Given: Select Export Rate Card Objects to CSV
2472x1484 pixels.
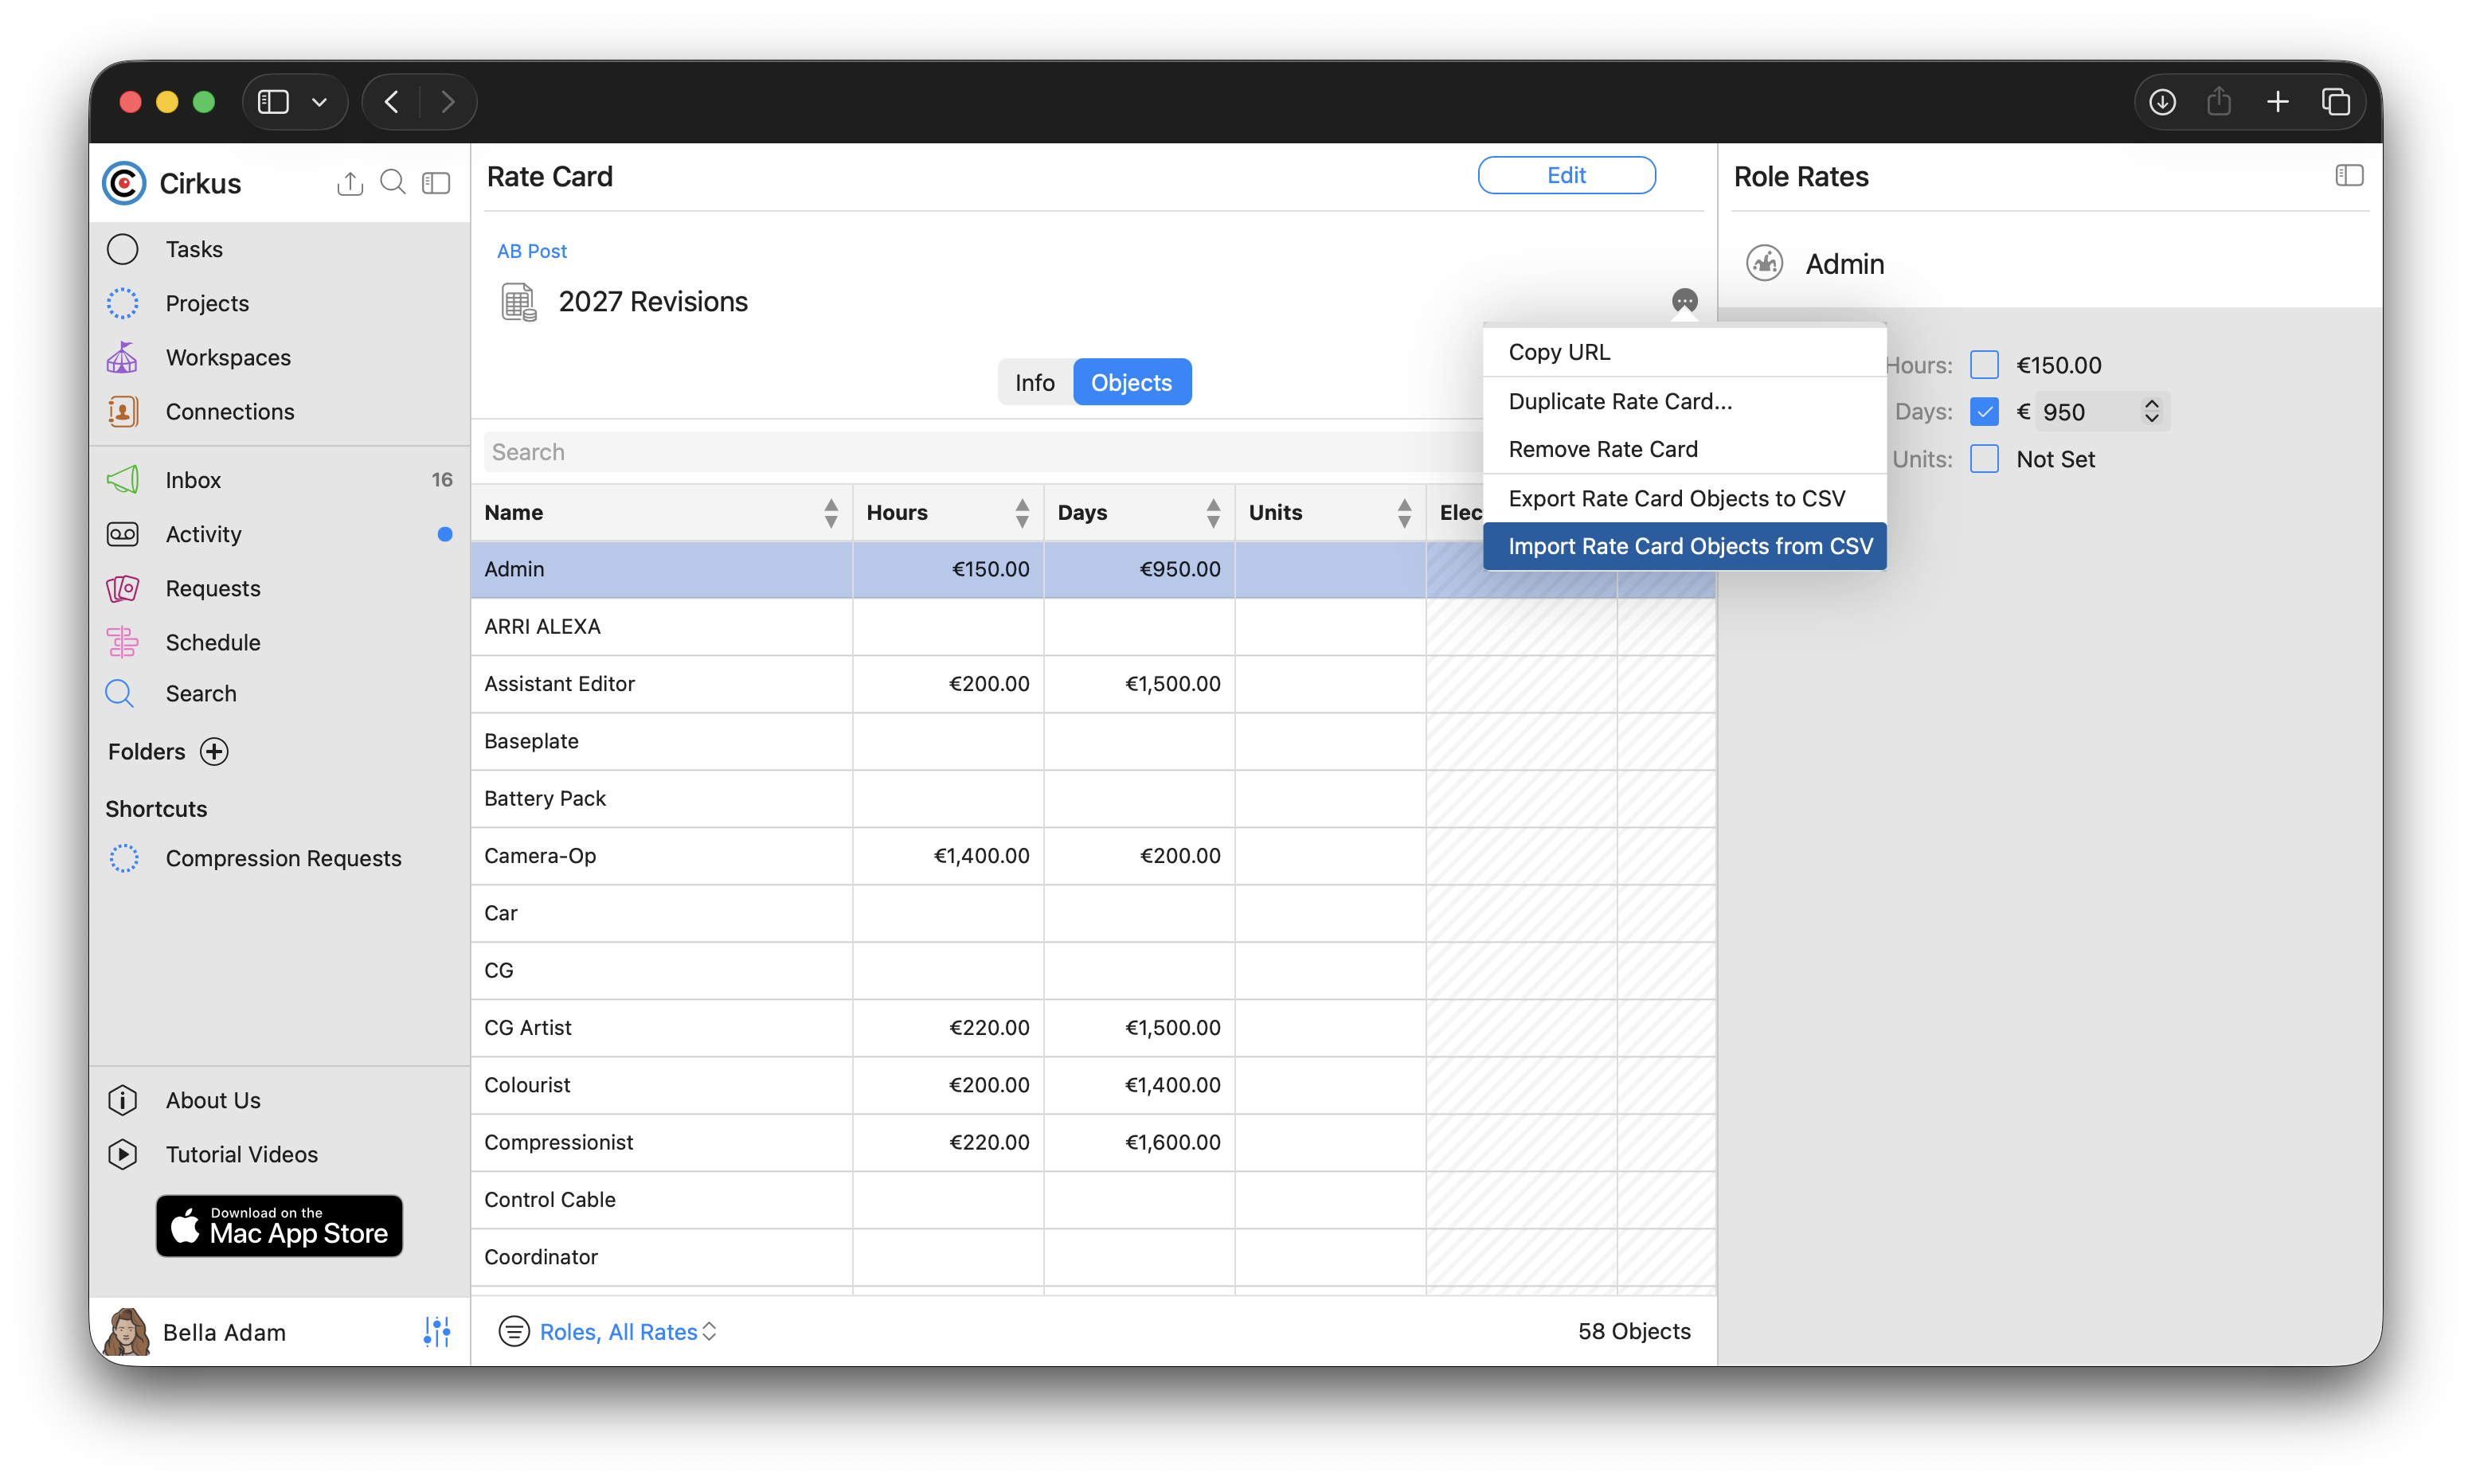Looking at the screenshot, I should [1685, 498].
